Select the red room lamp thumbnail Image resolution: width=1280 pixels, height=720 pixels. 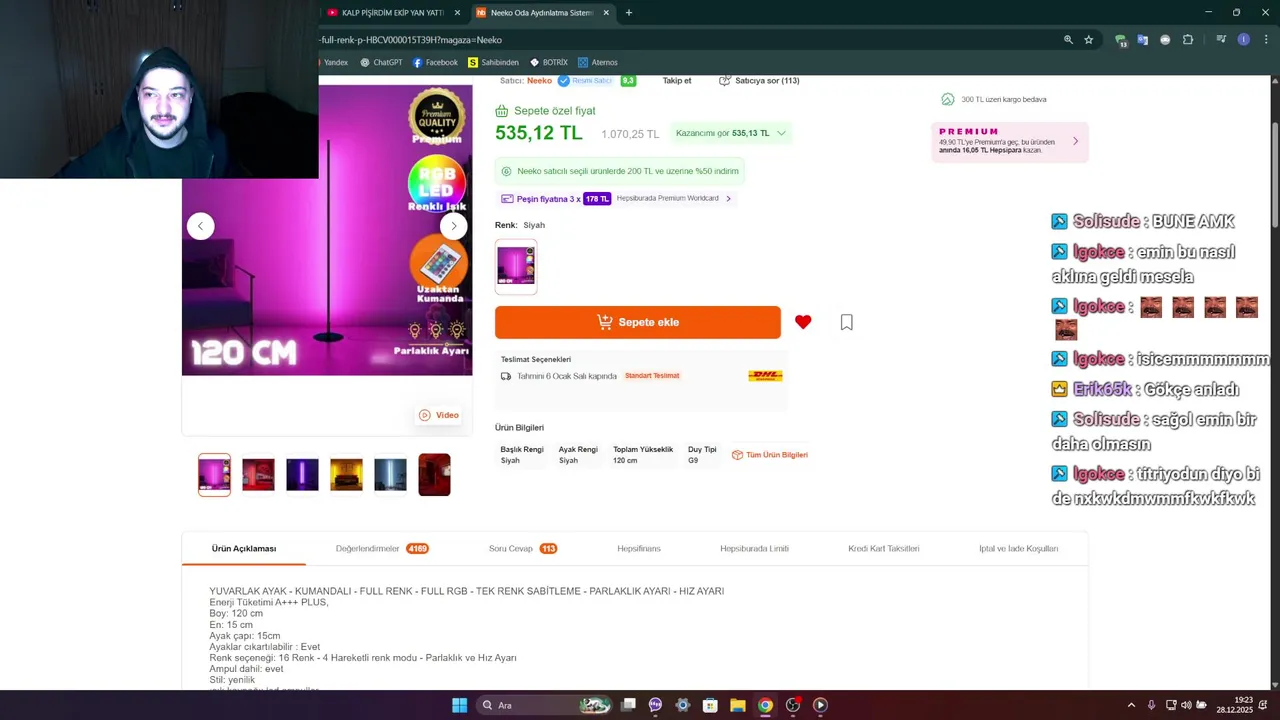[x=258, y=475]
